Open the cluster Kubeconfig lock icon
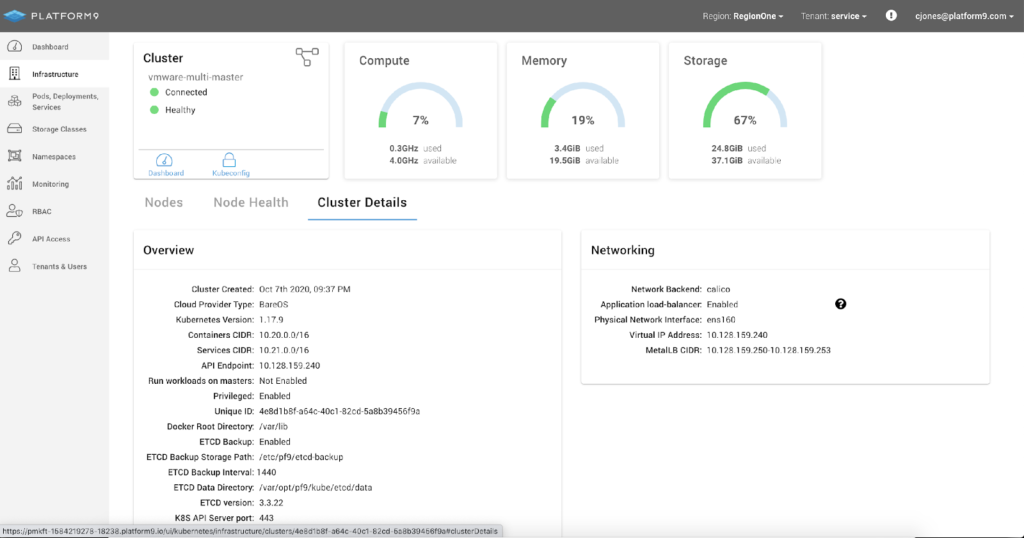The width and height of the screenshot is (1024, 538). coord(229,160)
